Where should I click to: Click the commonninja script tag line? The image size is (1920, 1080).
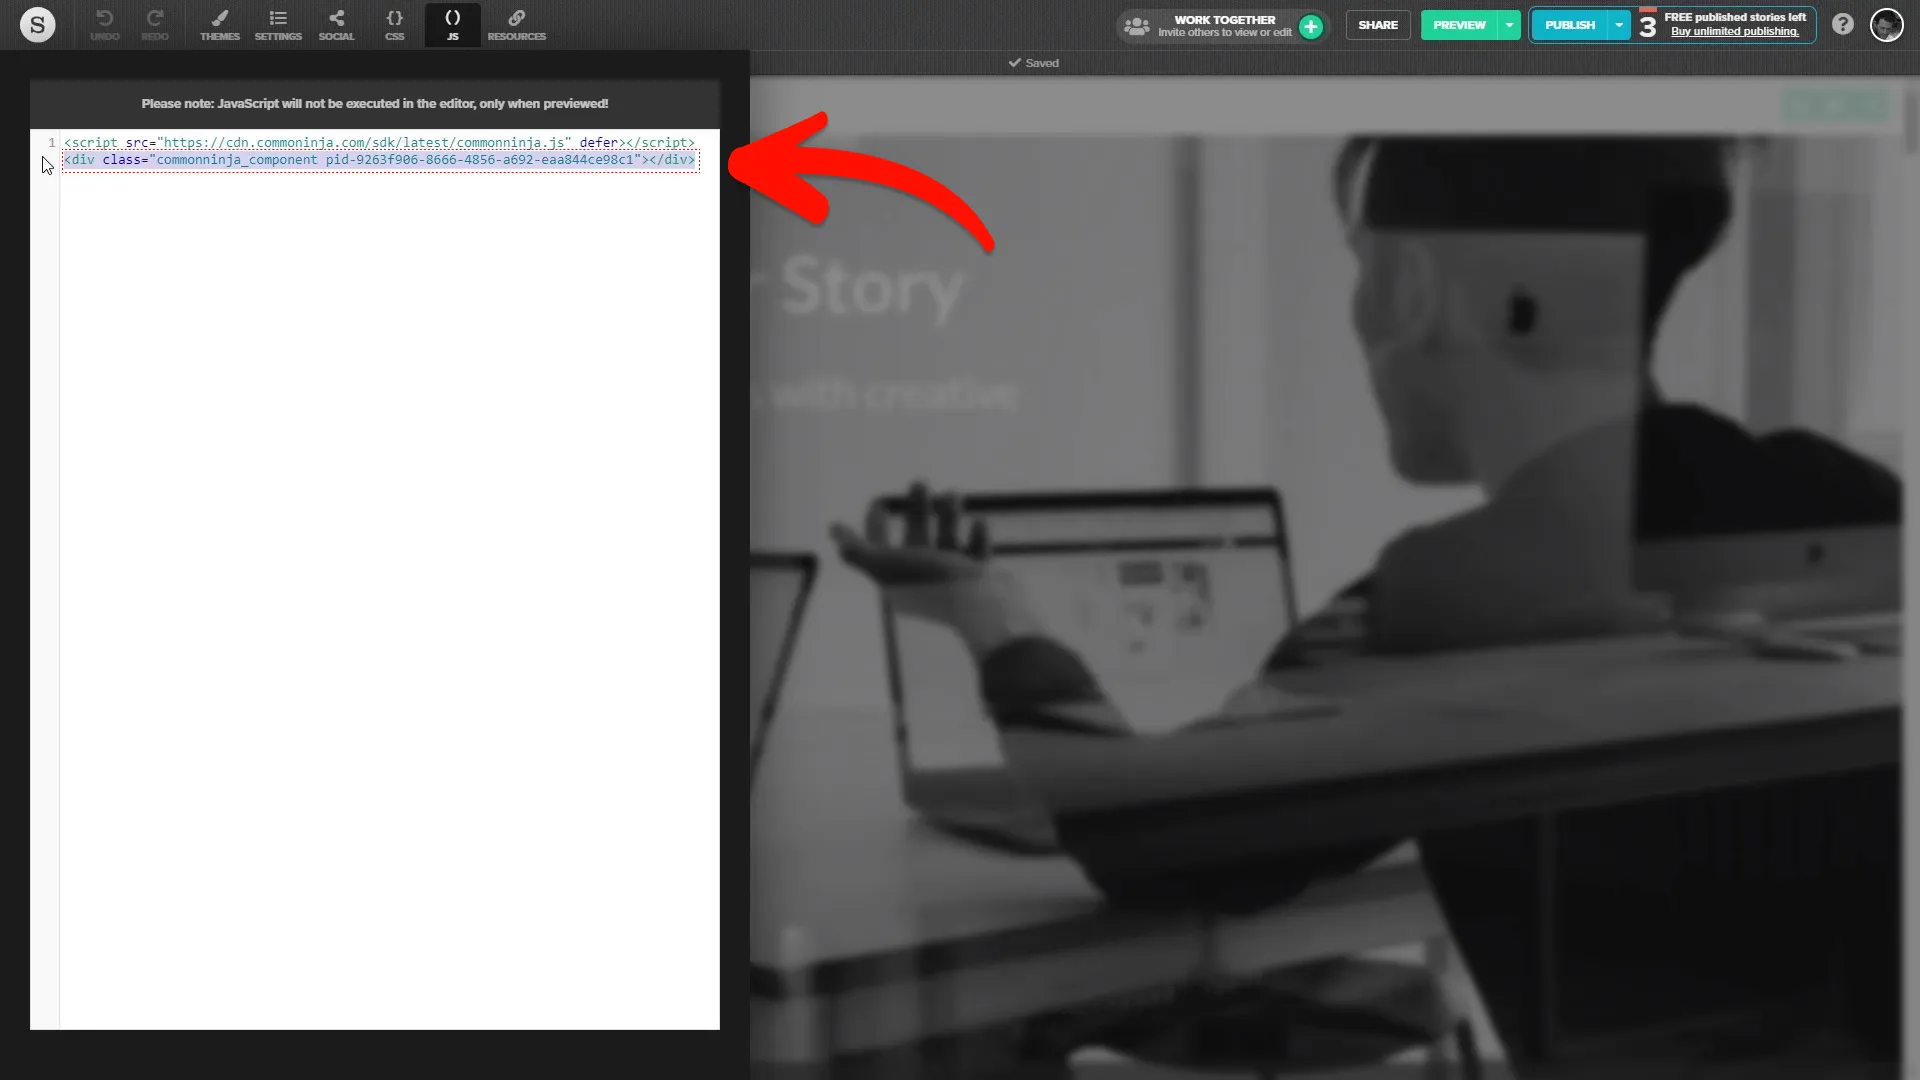[x=379, y=143]
